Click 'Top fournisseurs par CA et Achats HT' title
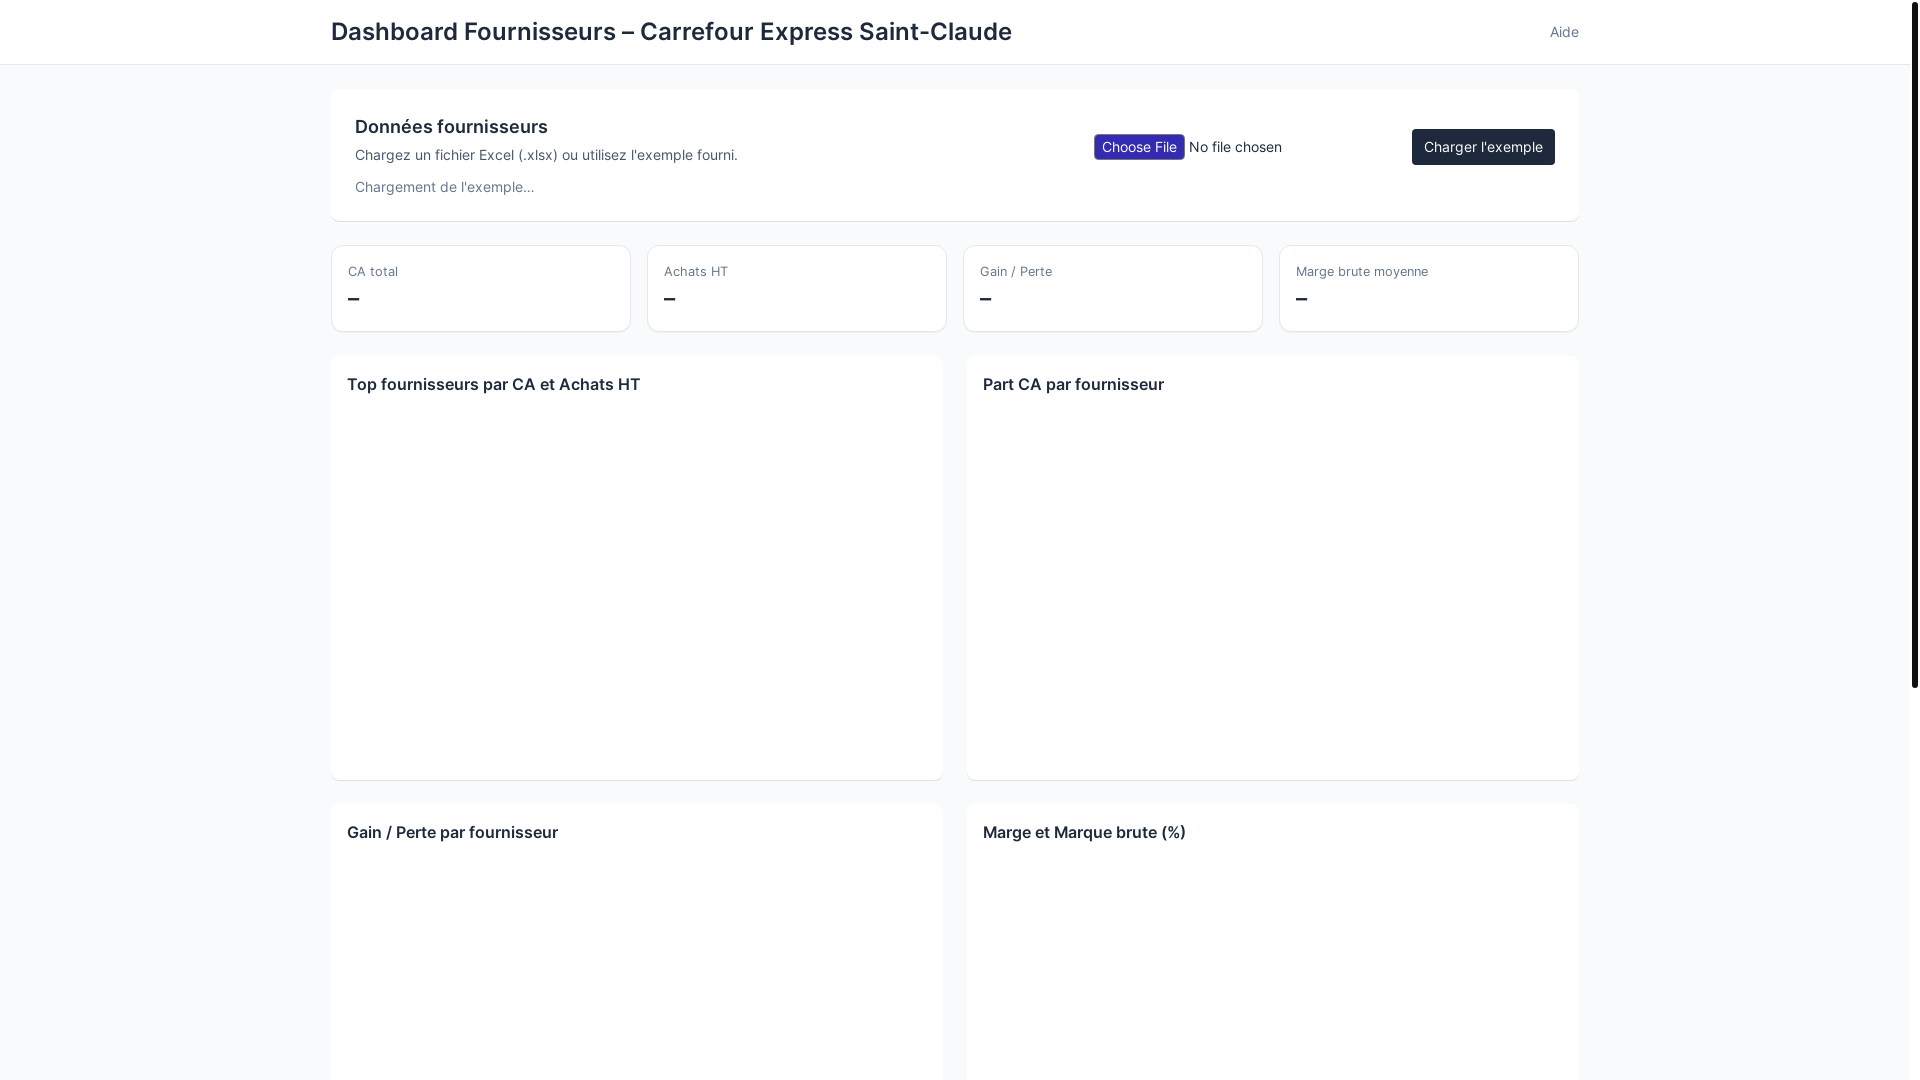Image resolution: width=1920 pixels, height=1080 pixels. pyautogui.click(x=493, y=384)
